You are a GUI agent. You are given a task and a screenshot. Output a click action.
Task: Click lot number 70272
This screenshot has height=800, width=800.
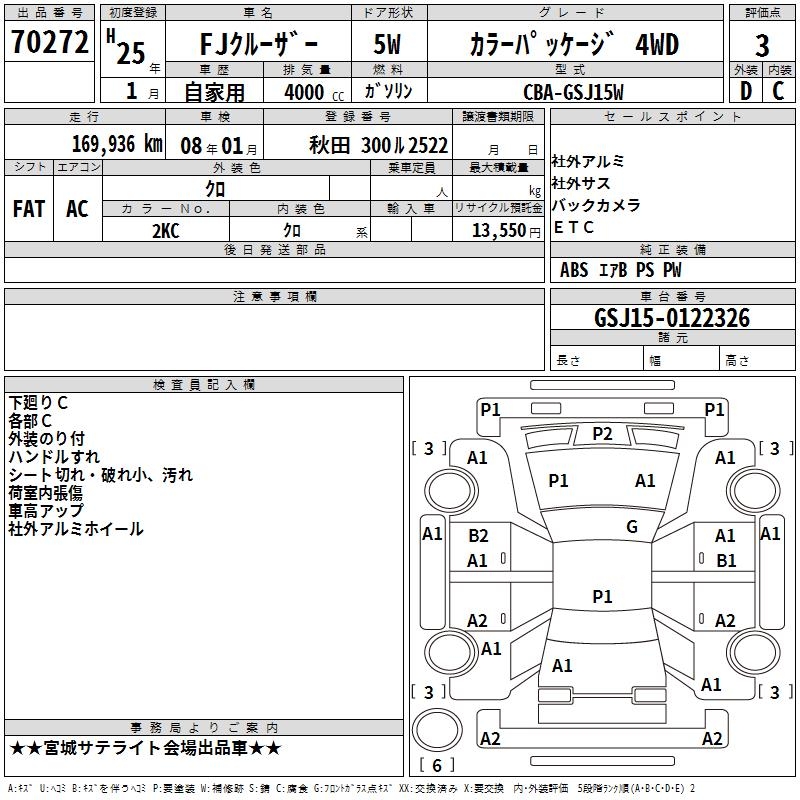click(49, 42)
